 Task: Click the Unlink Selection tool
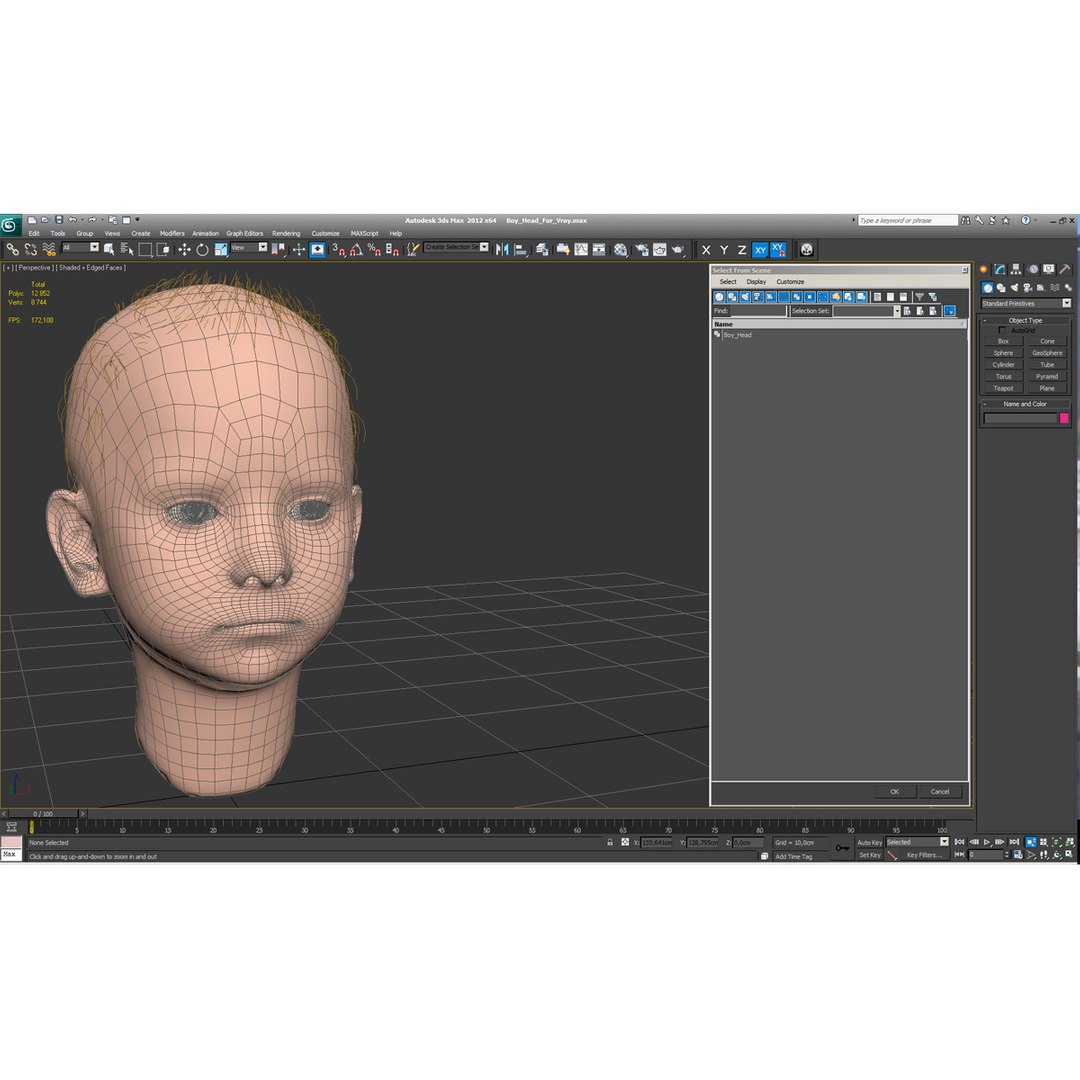click(30, 249)
